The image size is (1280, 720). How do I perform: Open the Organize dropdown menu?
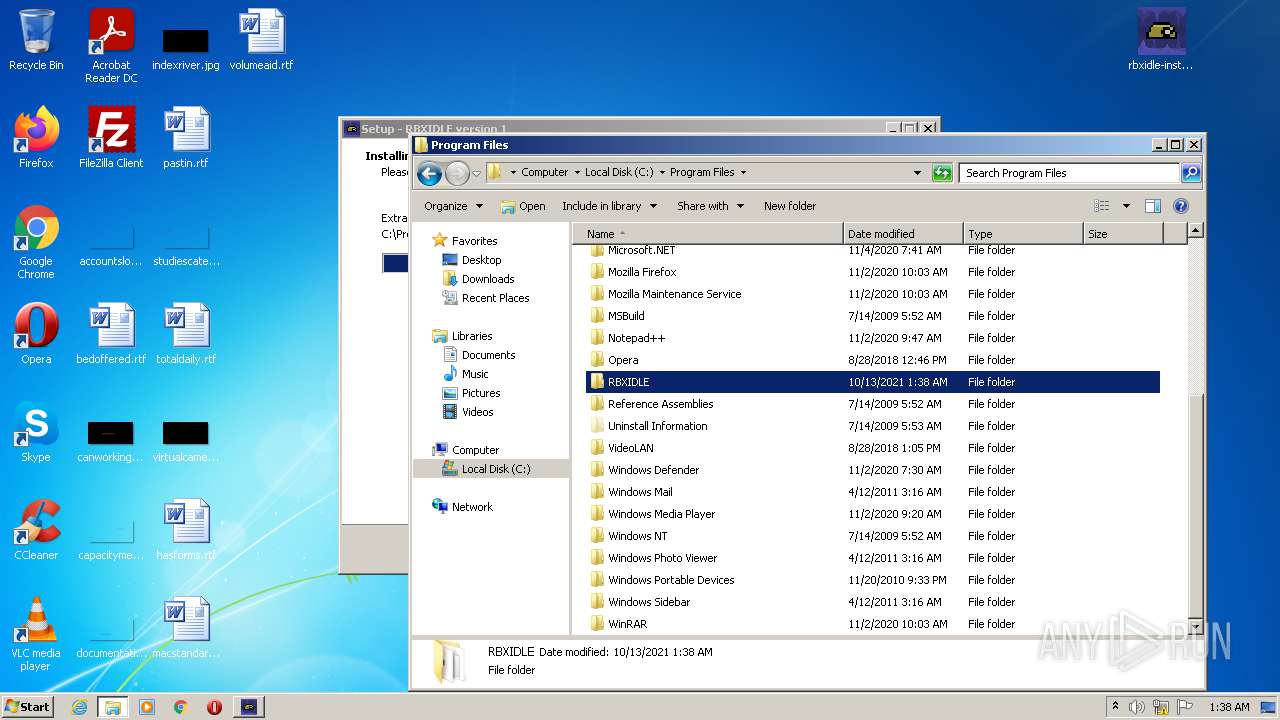pyautogui.click(x=453, y=206)
